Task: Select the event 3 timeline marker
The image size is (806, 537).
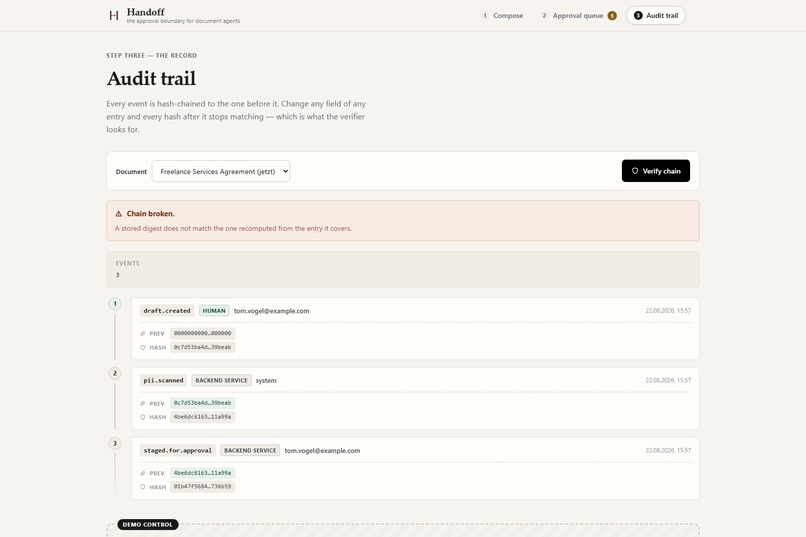Action: (x=115, y=443)
